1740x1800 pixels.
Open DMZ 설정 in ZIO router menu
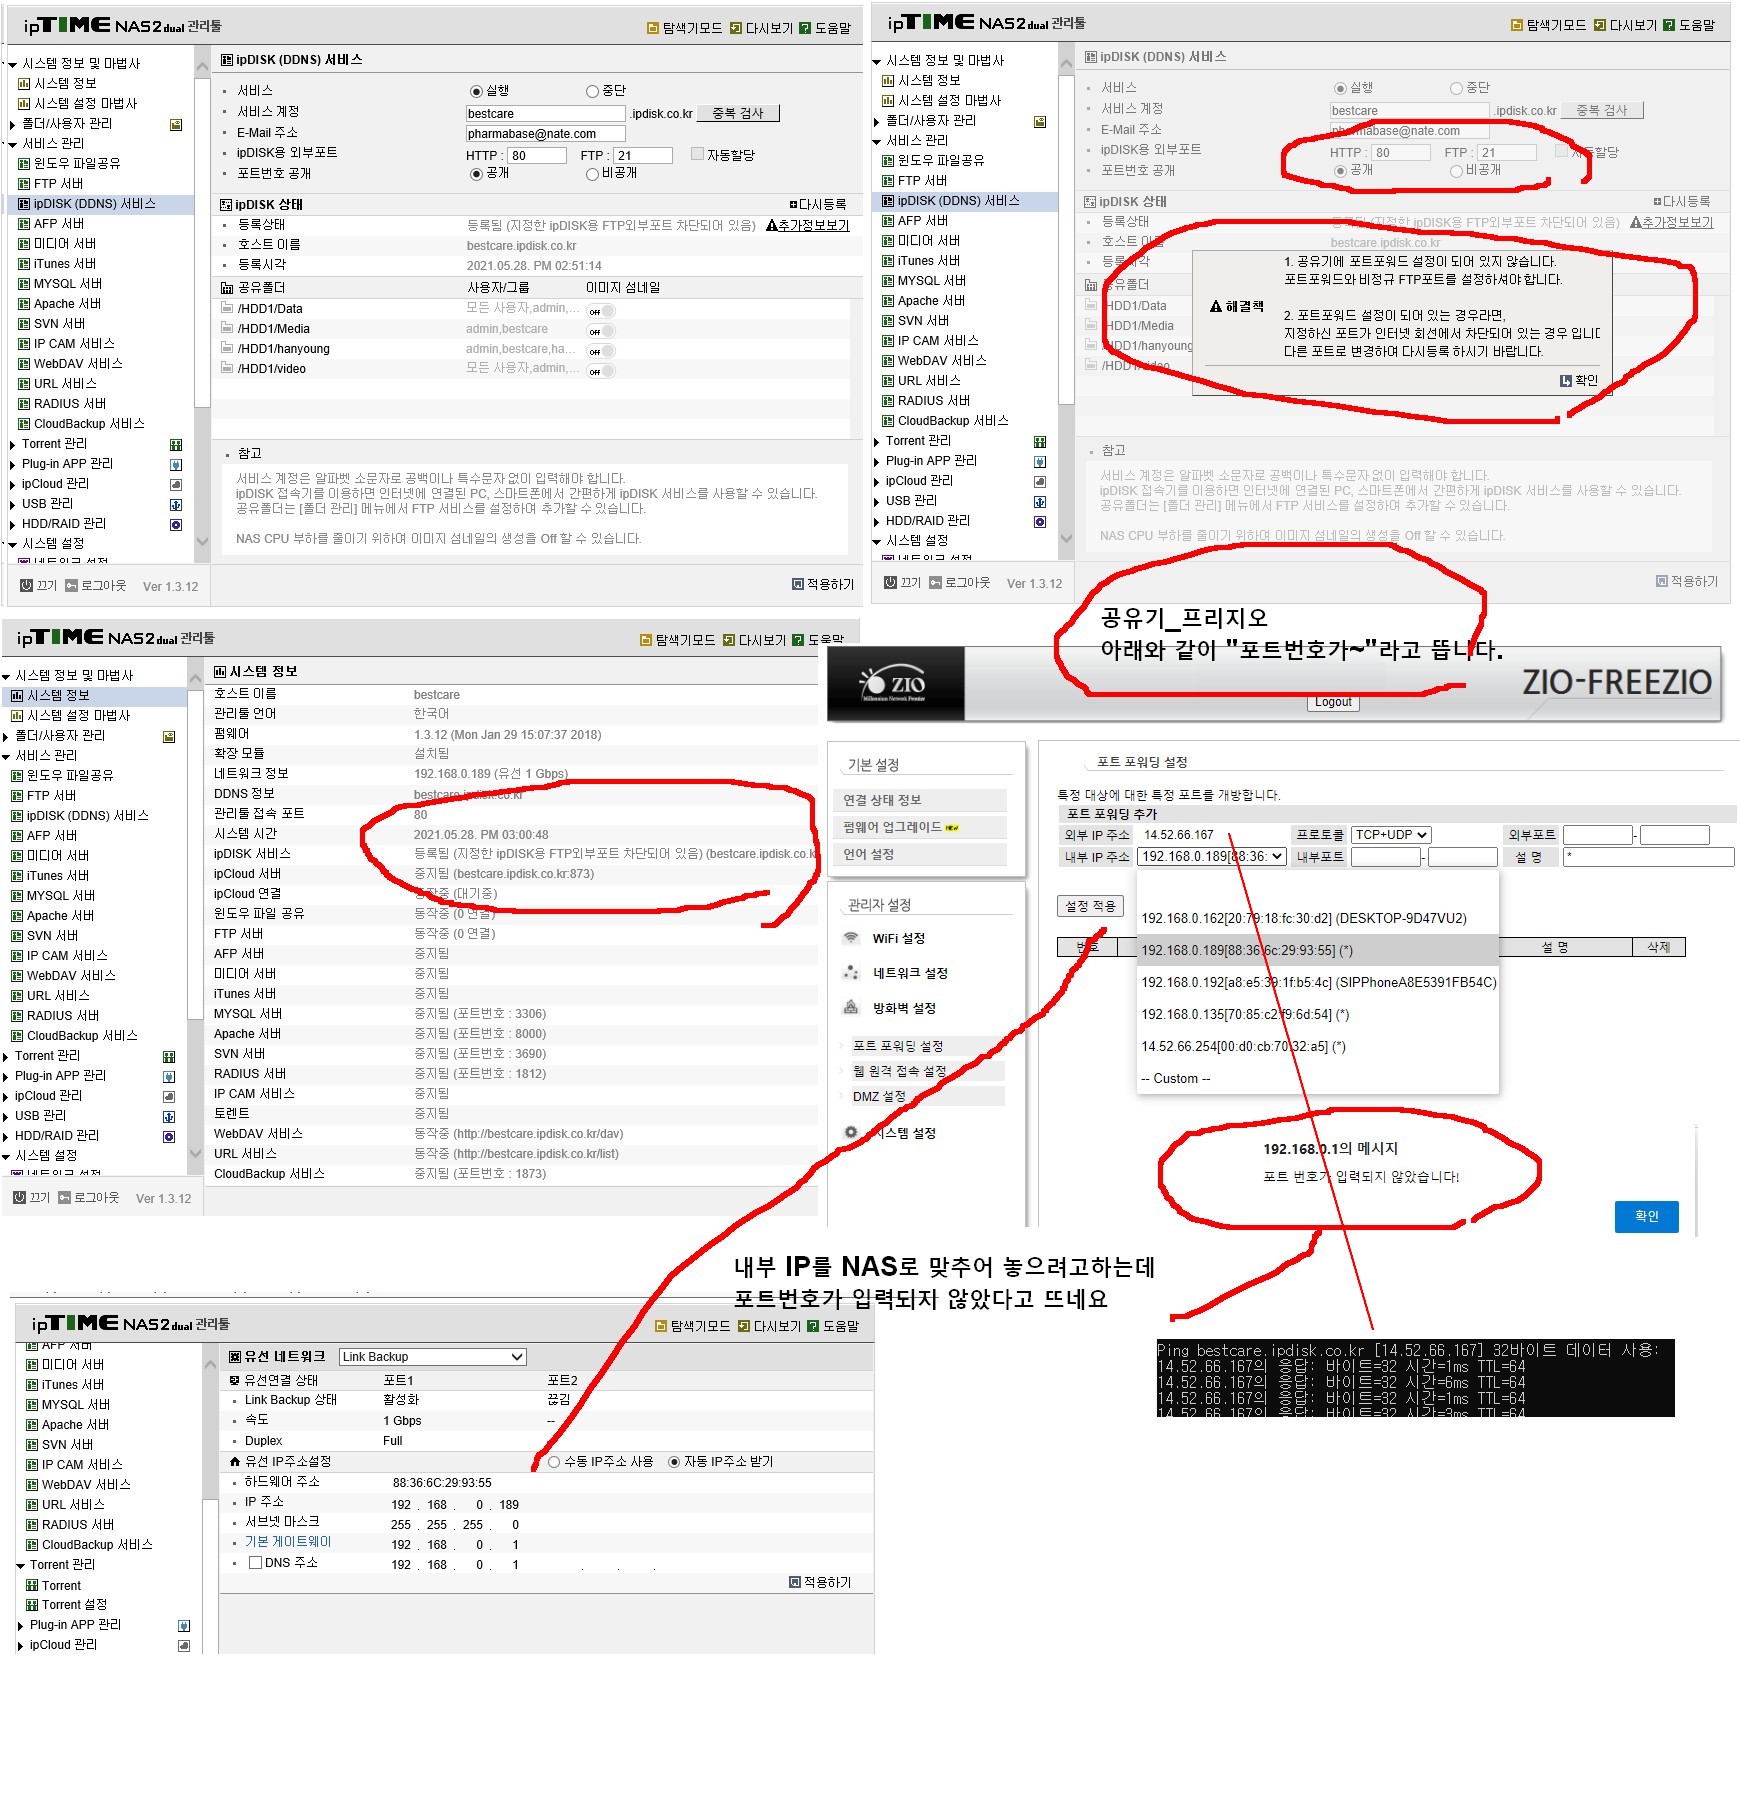click(879, 1096)
